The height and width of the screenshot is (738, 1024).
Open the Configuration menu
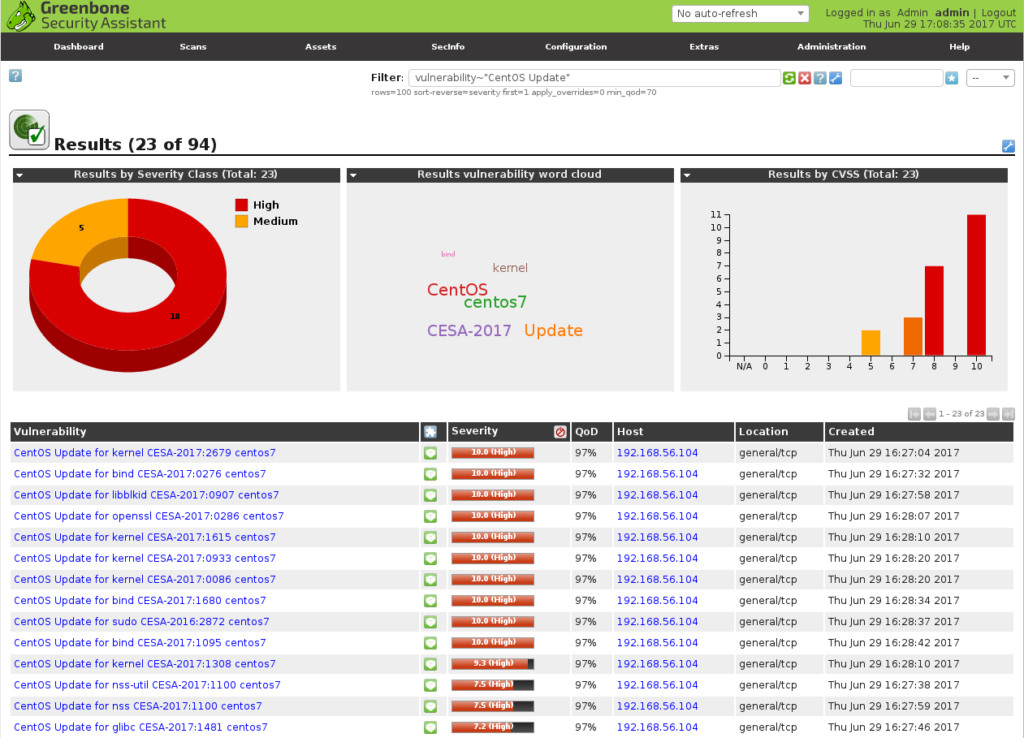coord(575,47)
